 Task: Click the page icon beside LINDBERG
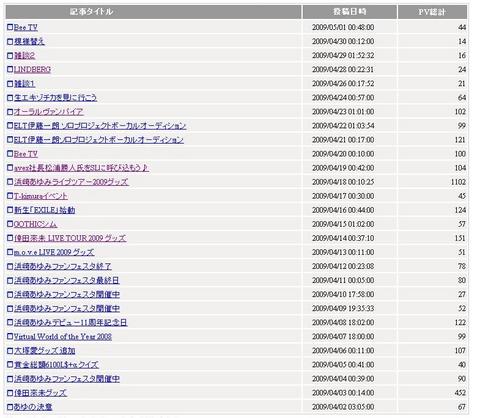(10, 70)
